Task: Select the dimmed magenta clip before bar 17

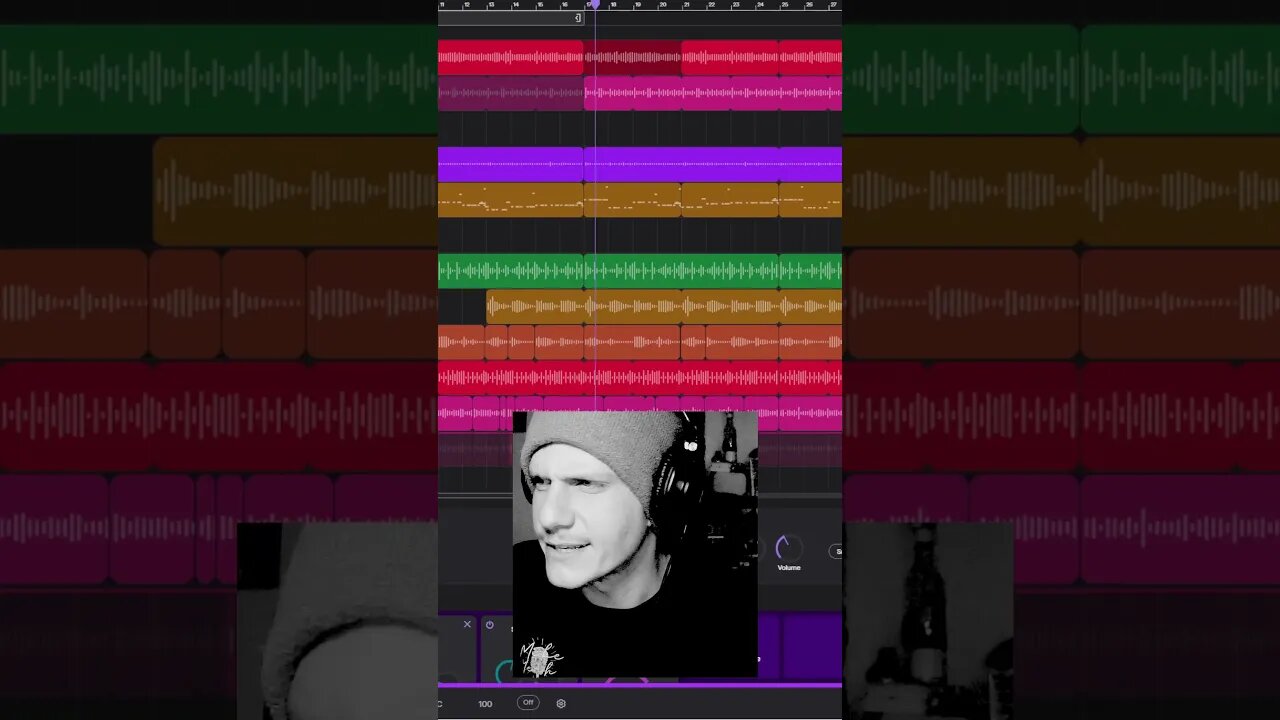Action: point(510,93)
